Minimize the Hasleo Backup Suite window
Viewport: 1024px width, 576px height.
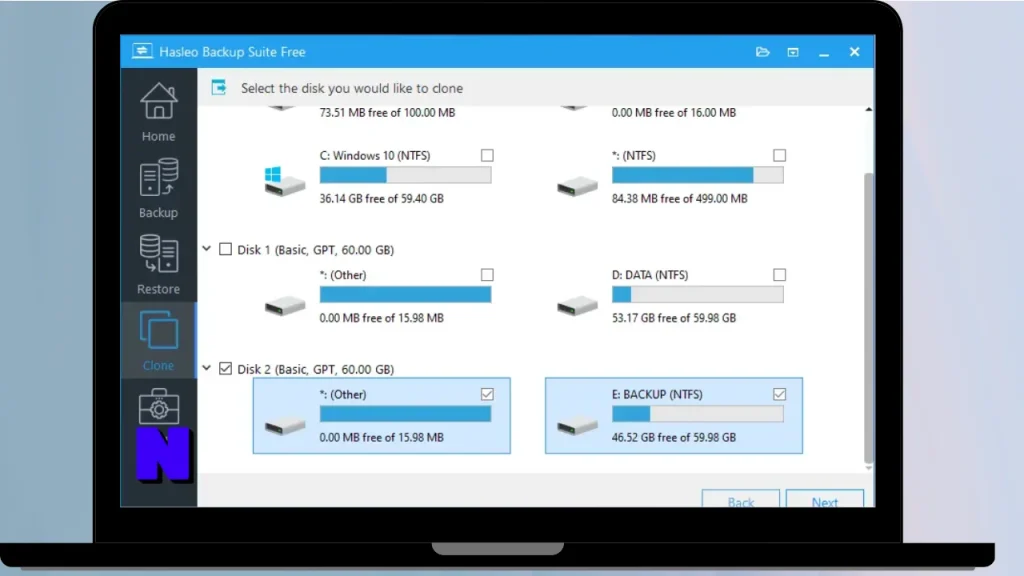(824, 53)
